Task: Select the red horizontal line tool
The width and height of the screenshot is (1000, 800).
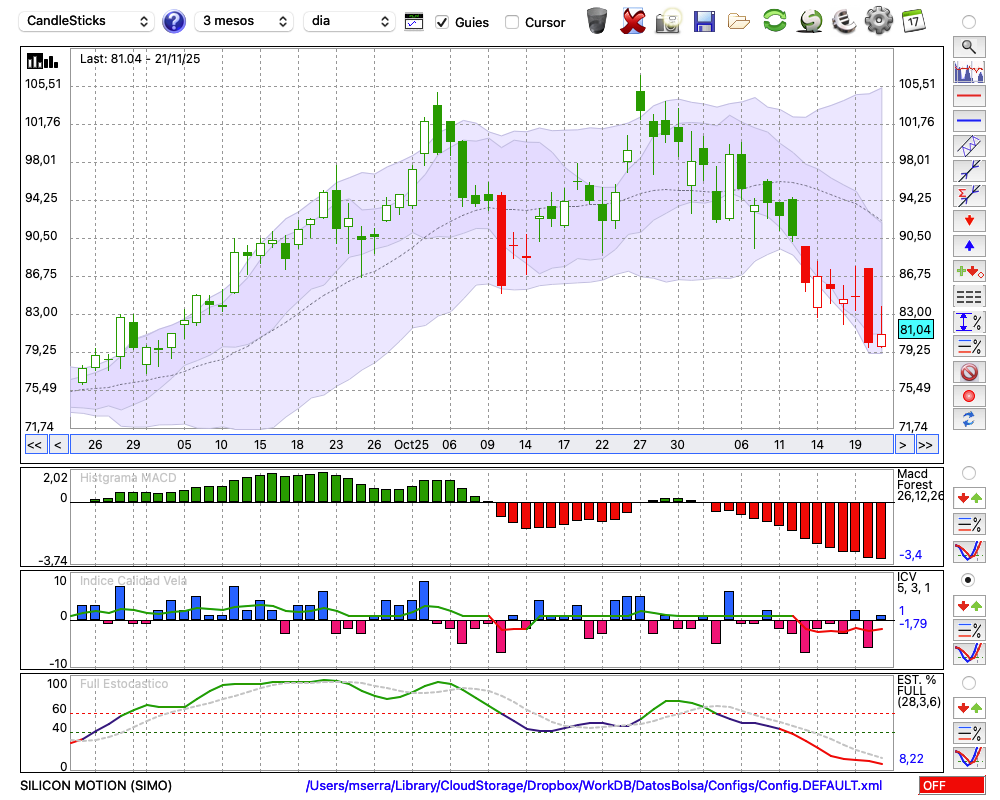Action: [x=969, y=96]
